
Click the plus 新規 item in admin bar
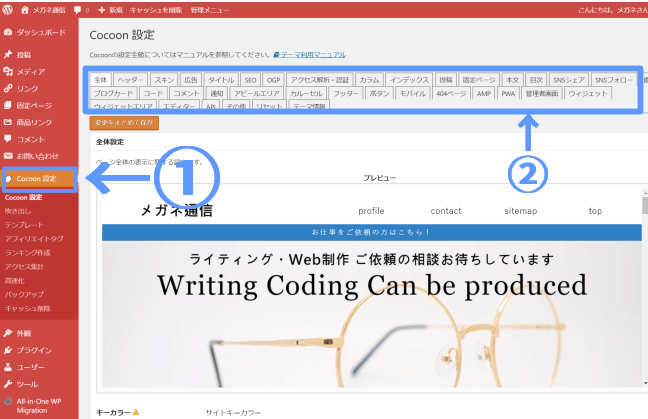pyautogui.click(x=110, y=10)
